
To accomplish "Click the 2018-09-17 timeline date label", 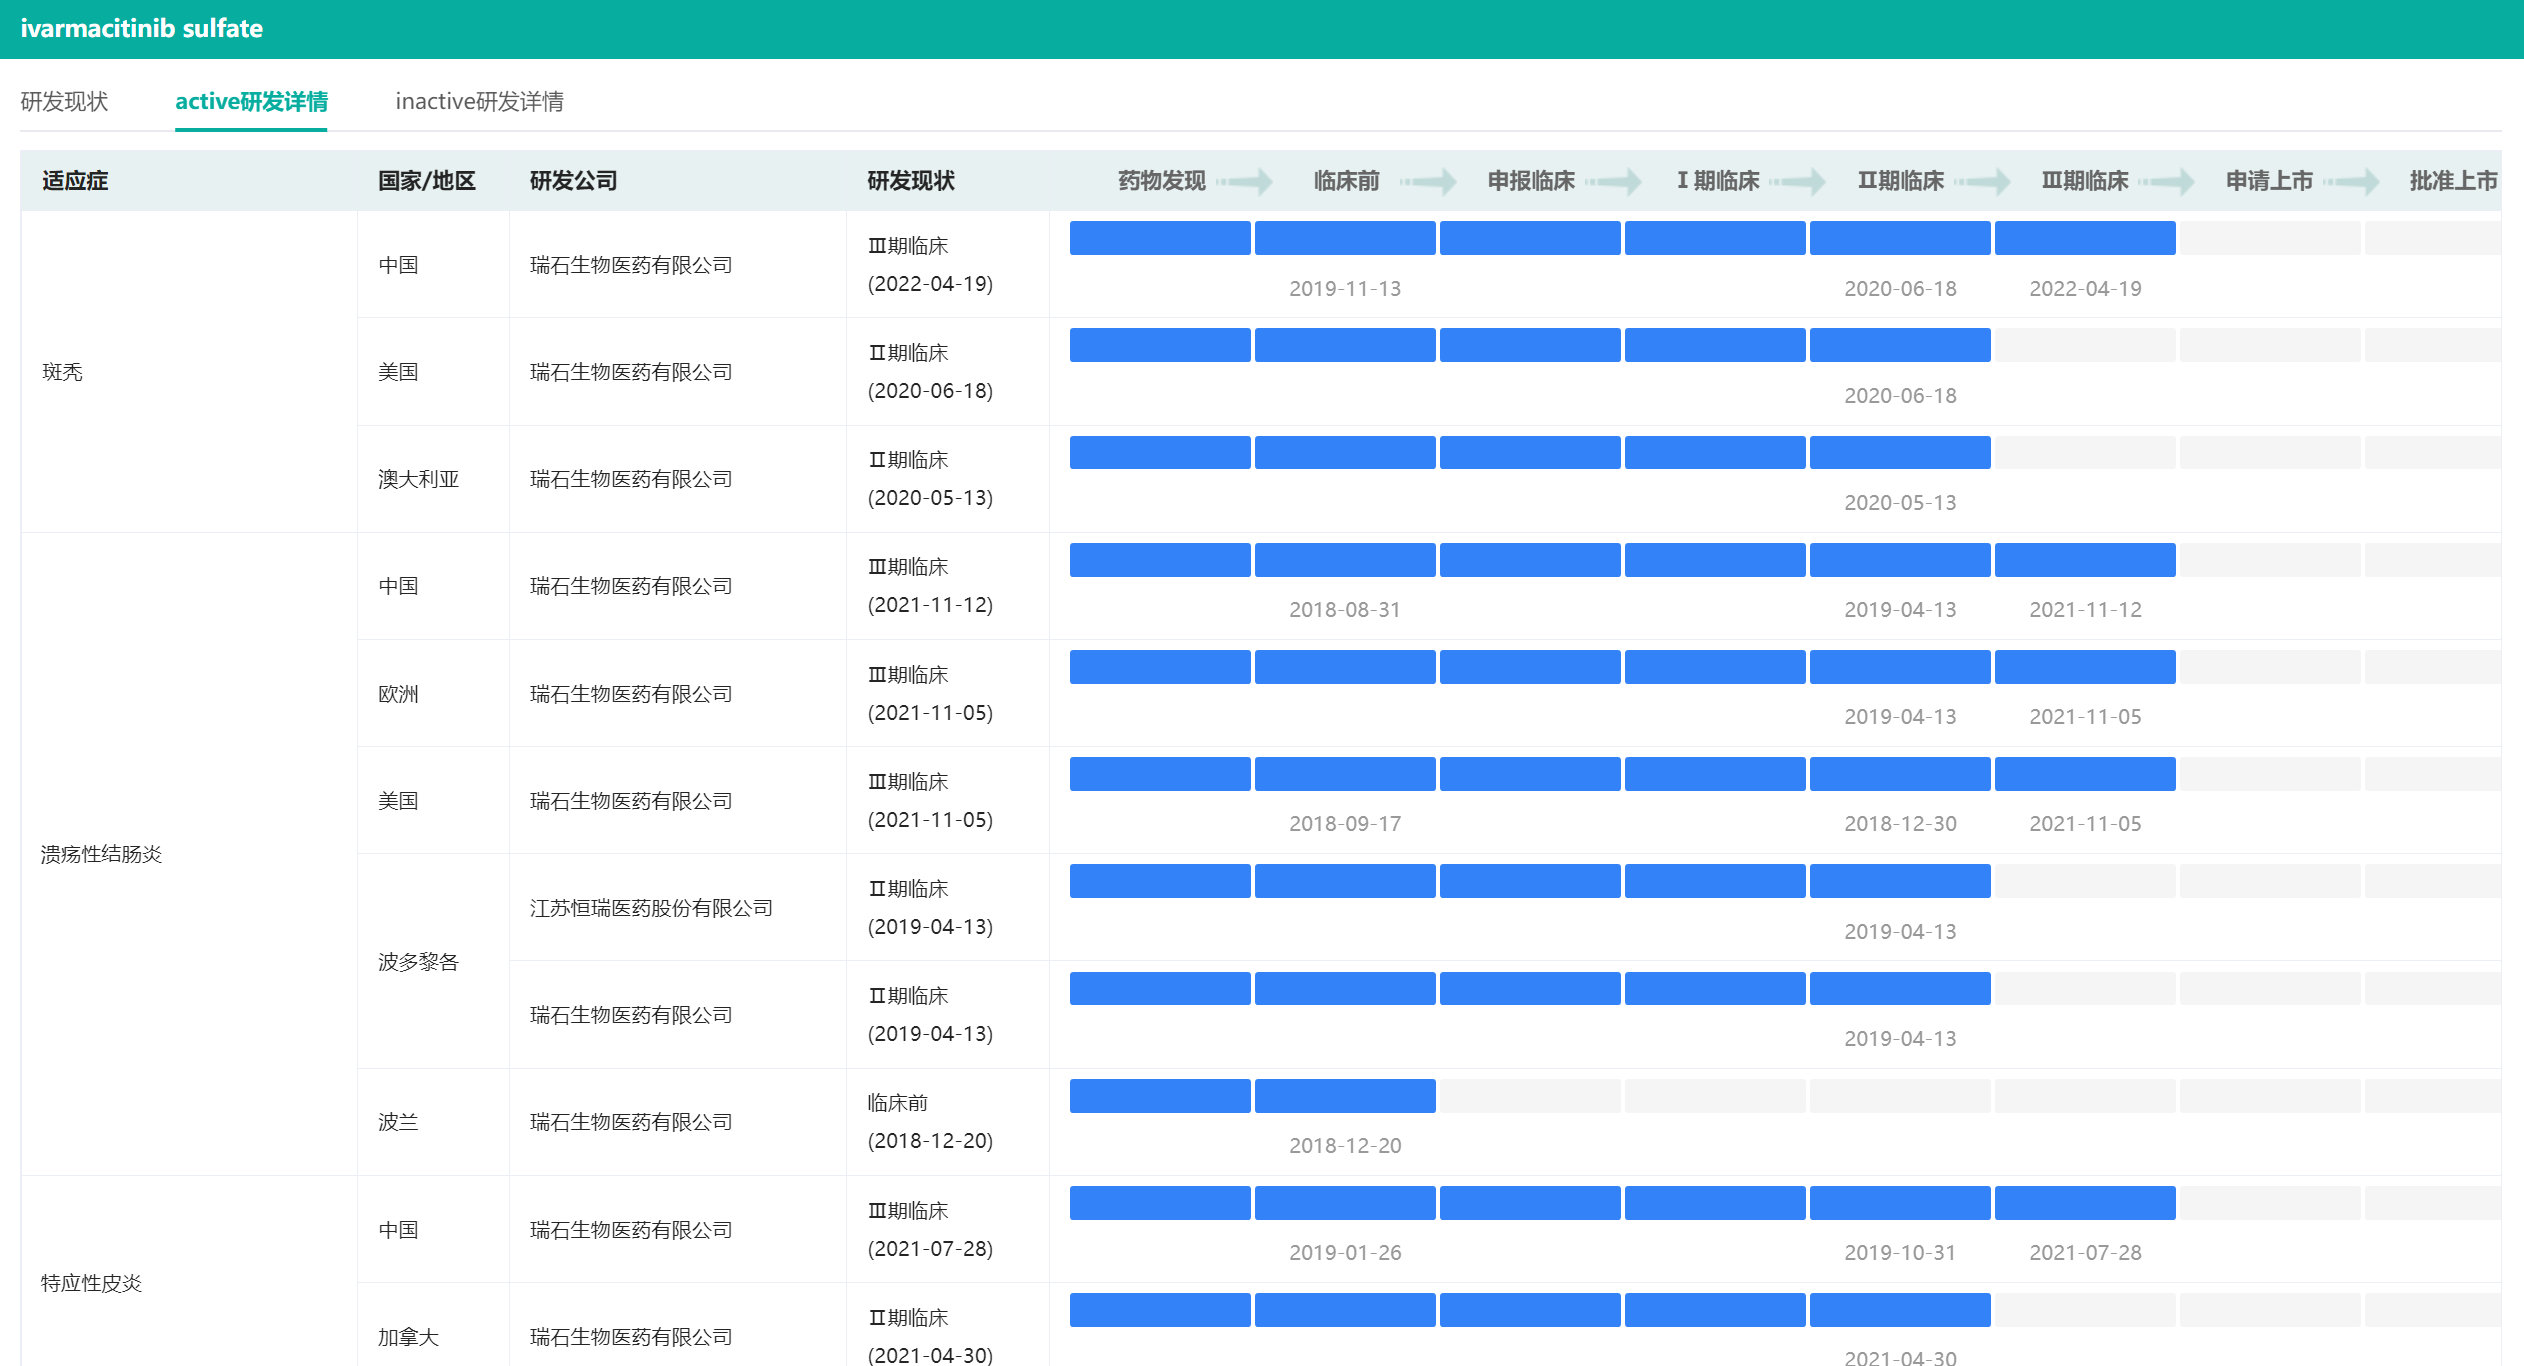I will tap(1345, 824).
